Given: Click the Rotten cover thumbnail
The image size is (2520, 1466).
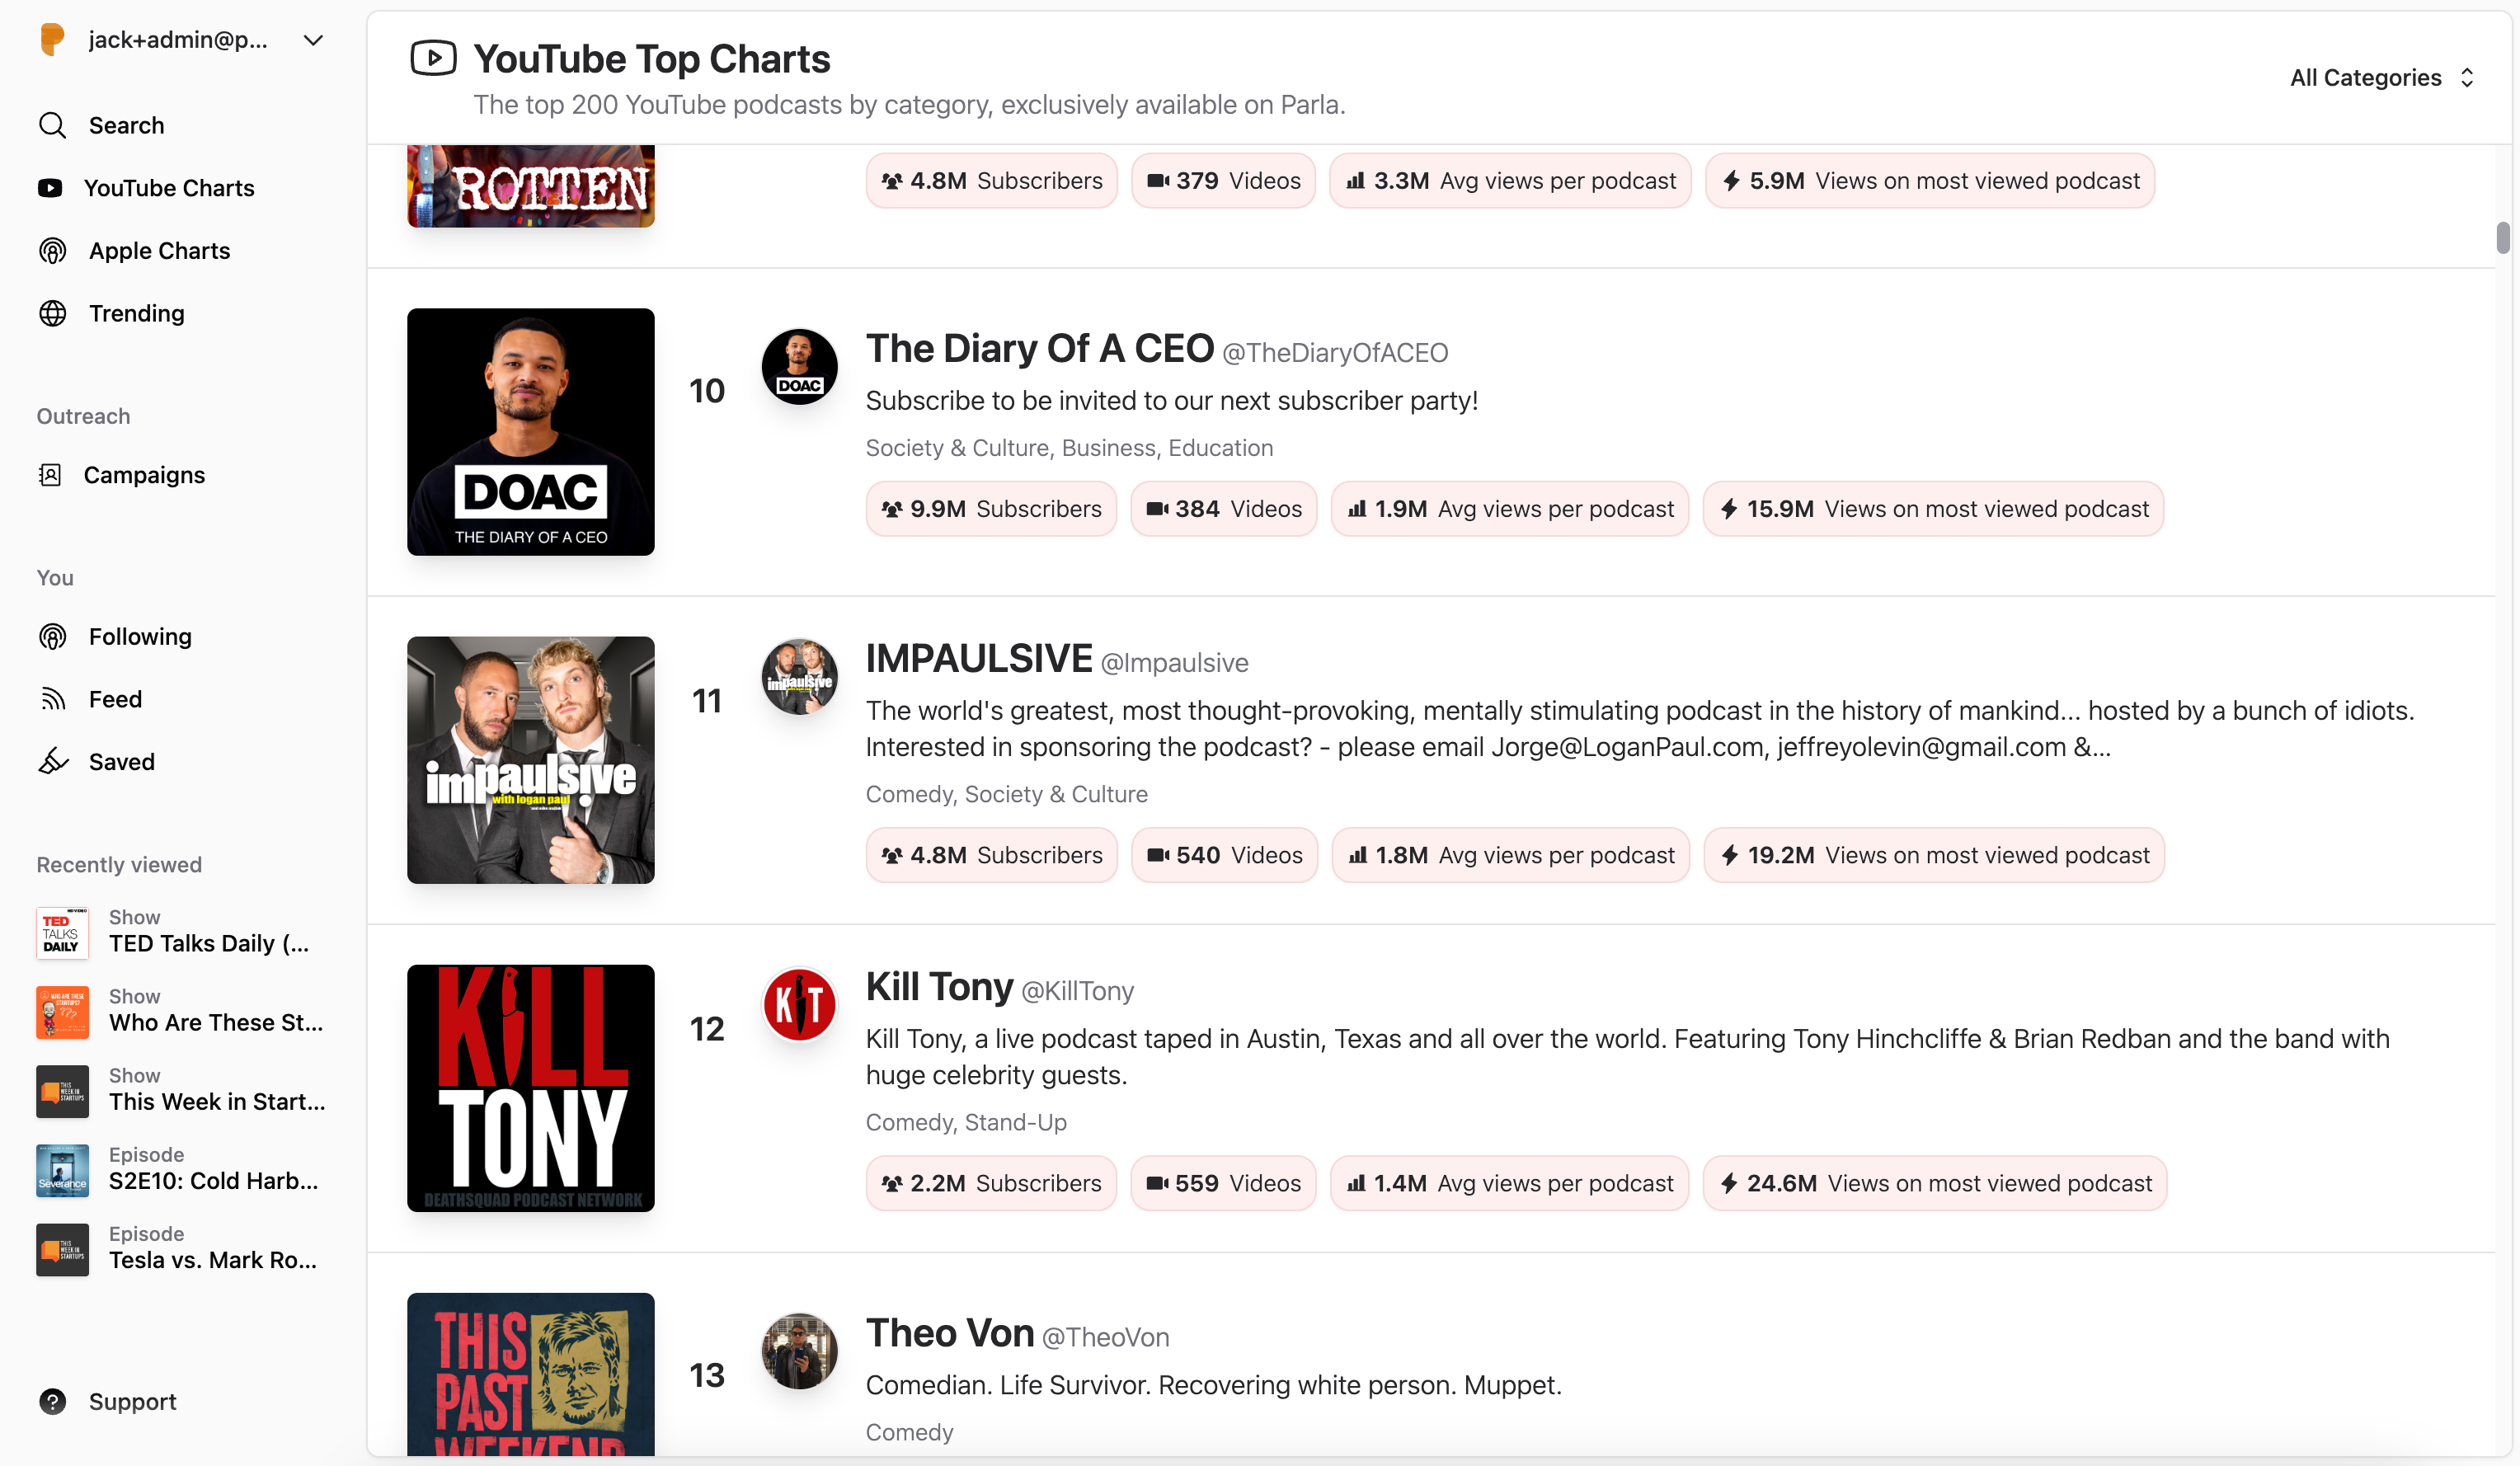Looking at the screenshot, I should click(x=531, y=186).
